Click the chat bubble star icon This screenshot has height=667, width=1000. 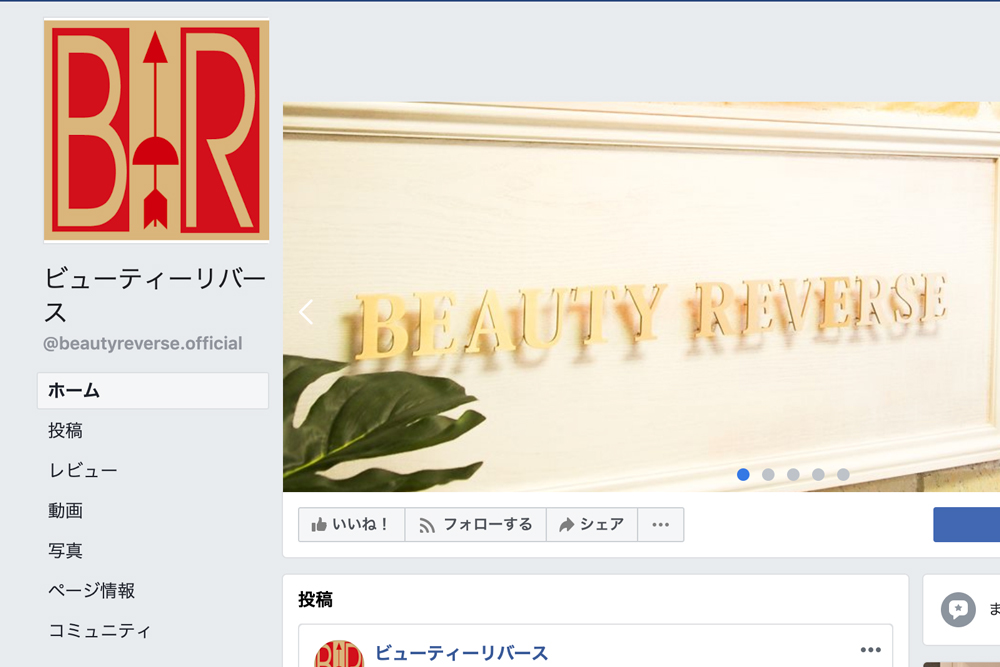pyautogui.click(x=958, y=610)
